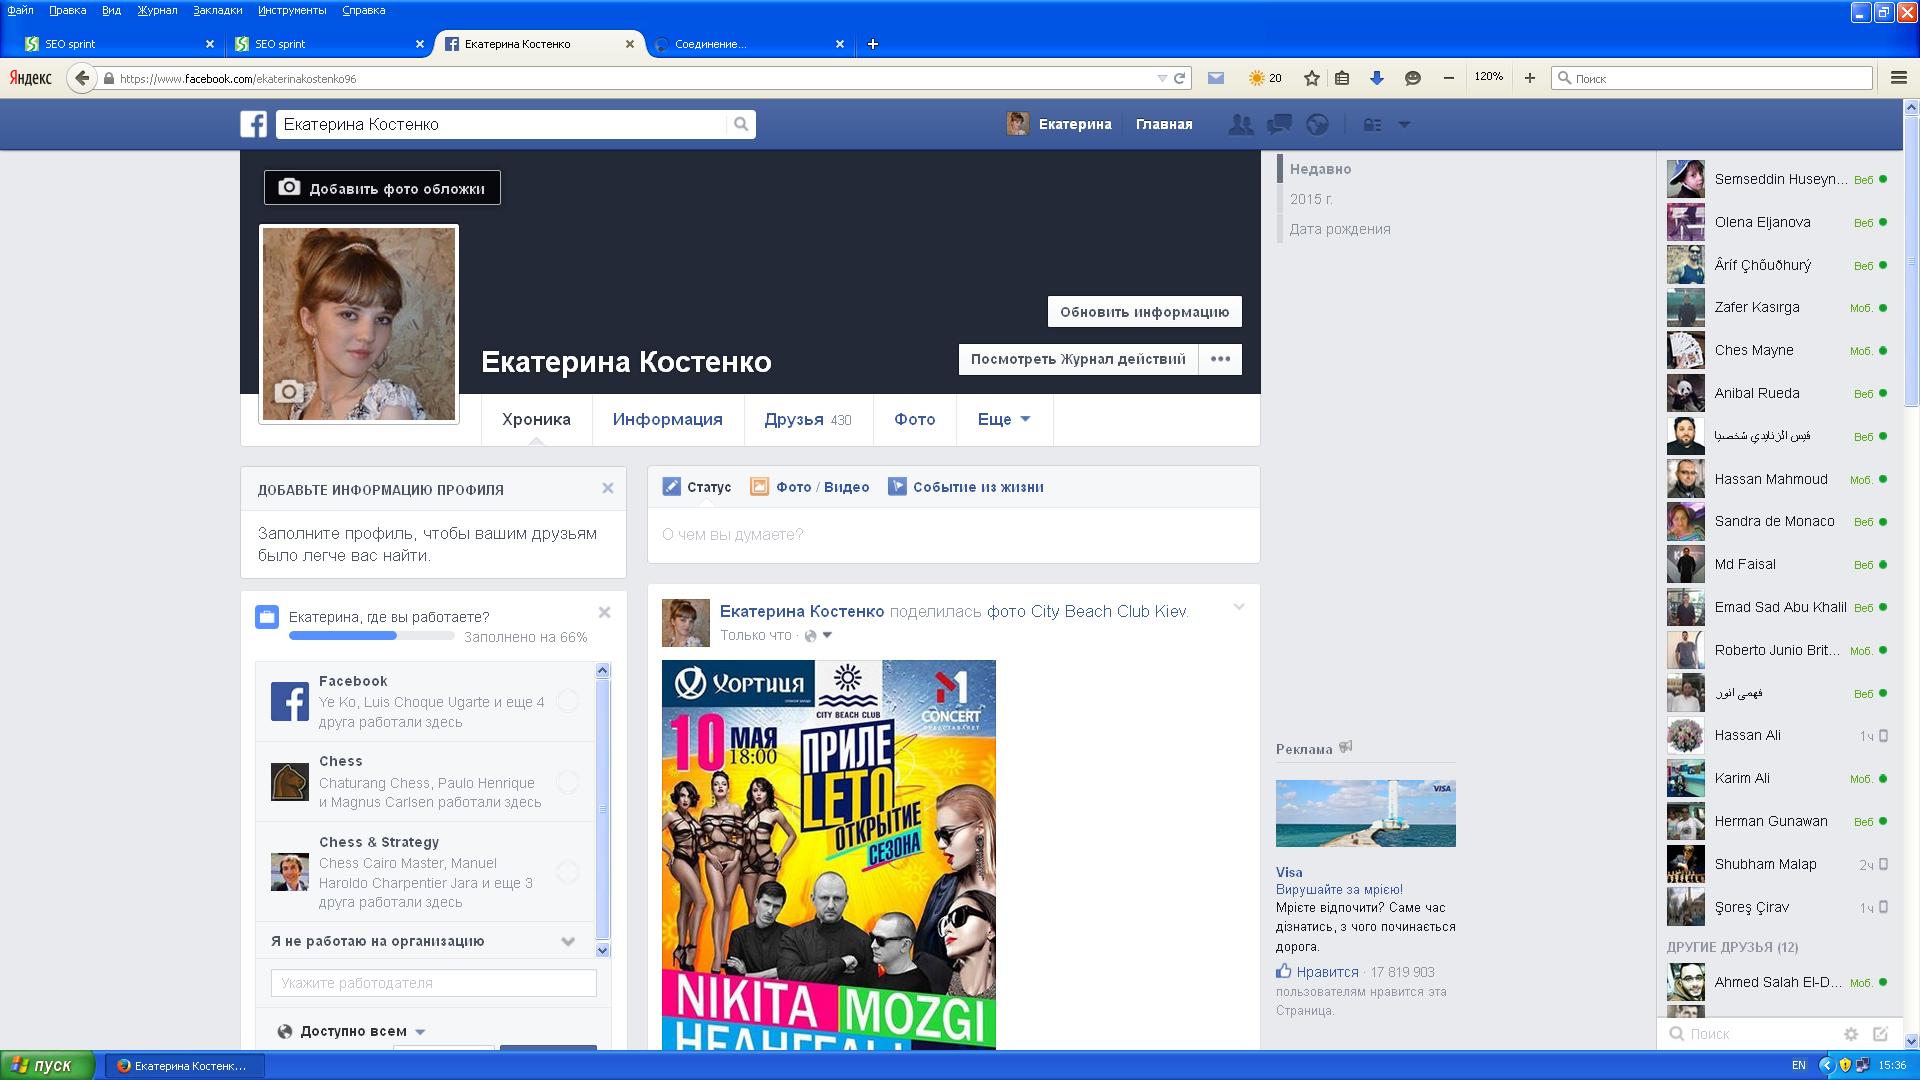Open the Фото profile tab
Screen dimensions: 1920x1080
914,419
